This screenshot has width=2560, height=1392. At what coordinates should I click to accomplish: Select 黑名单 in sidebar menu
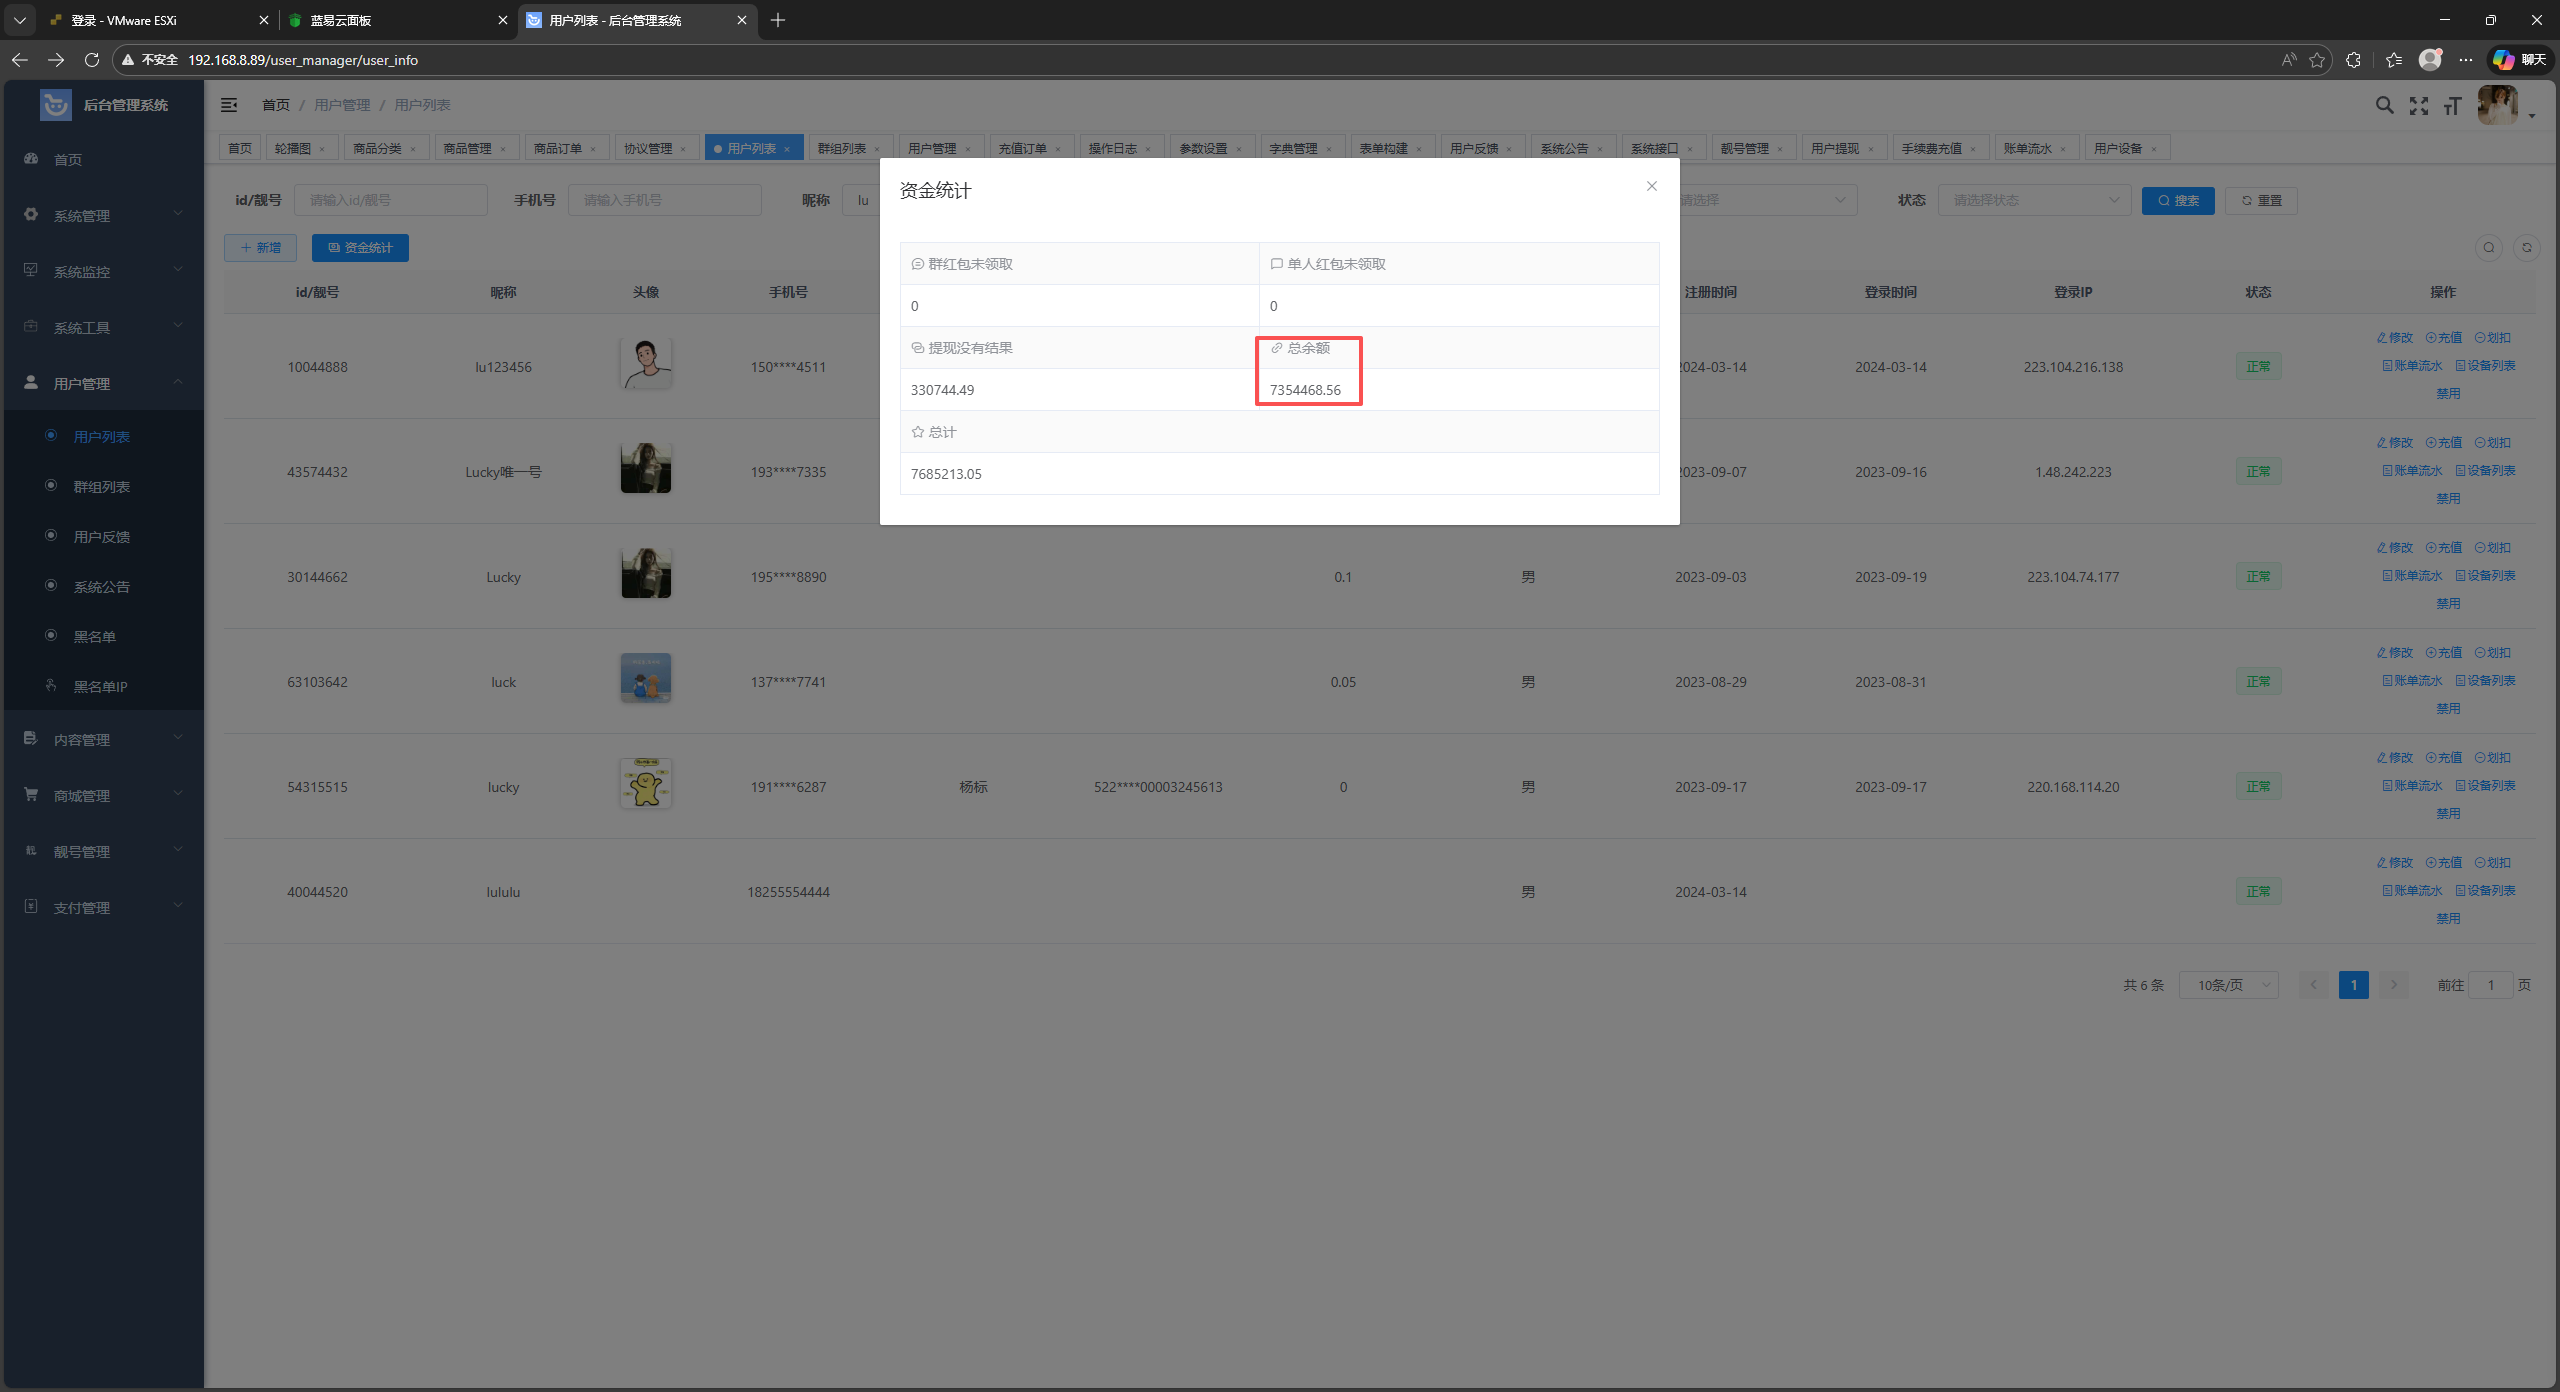95,636
